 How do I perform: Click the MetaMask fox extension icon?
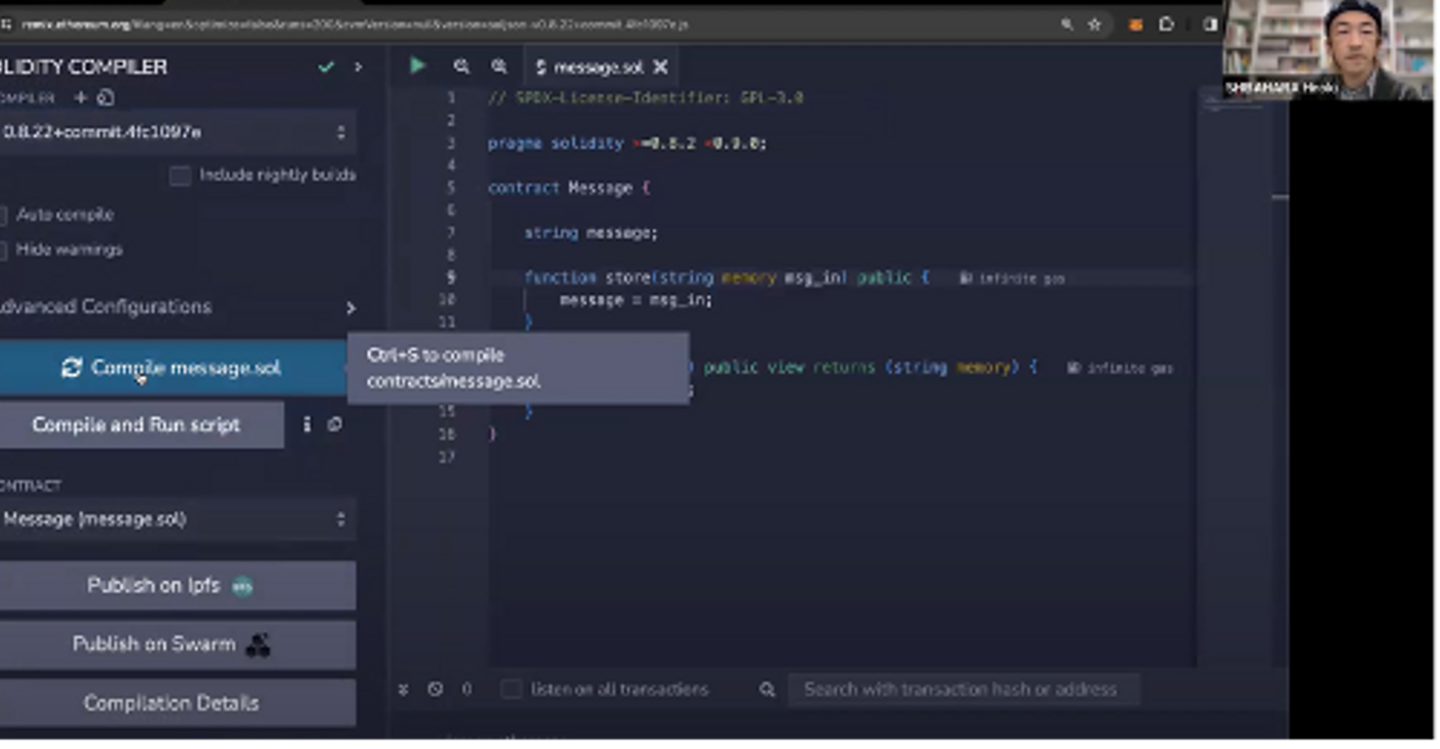point(1135,24)
